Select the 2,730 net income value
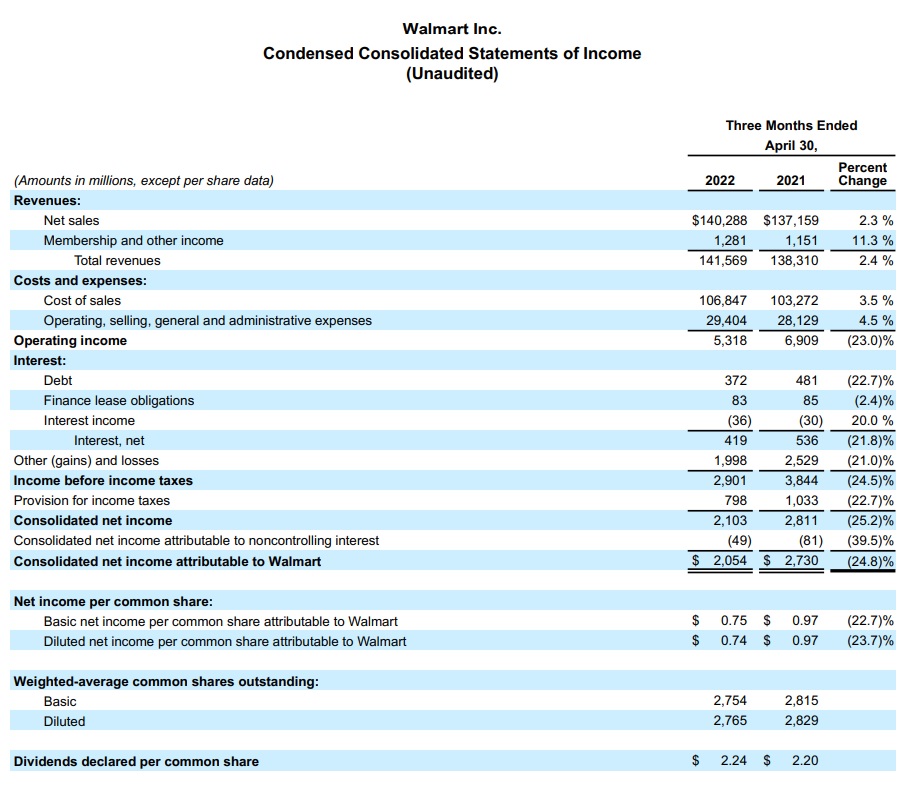 point(801,561)
